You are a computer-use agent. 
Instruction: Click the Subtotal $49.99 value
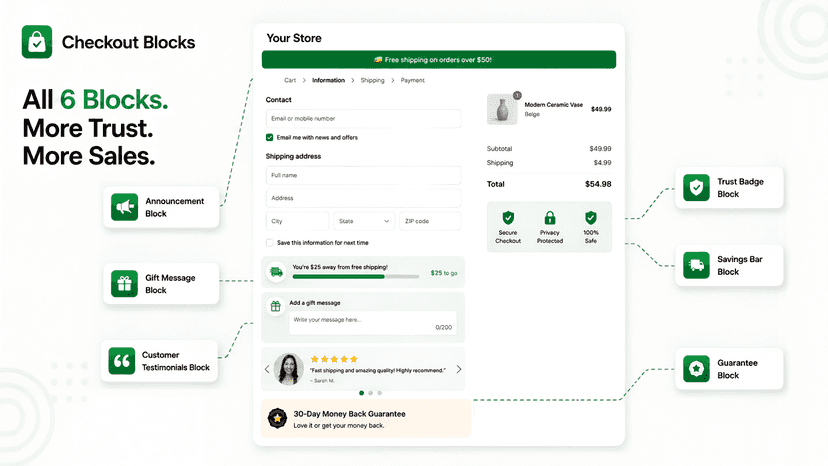[600, 148]
